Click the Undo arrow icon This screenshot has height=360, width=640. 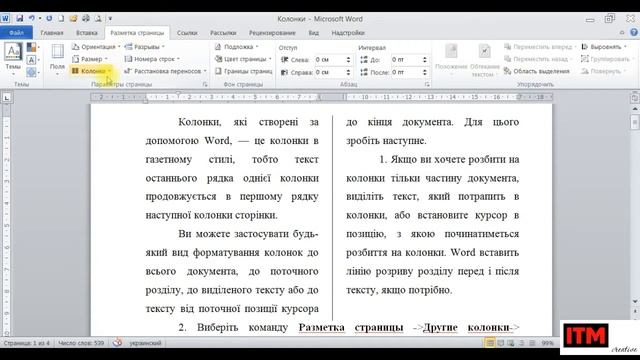(x=31, y=18)
